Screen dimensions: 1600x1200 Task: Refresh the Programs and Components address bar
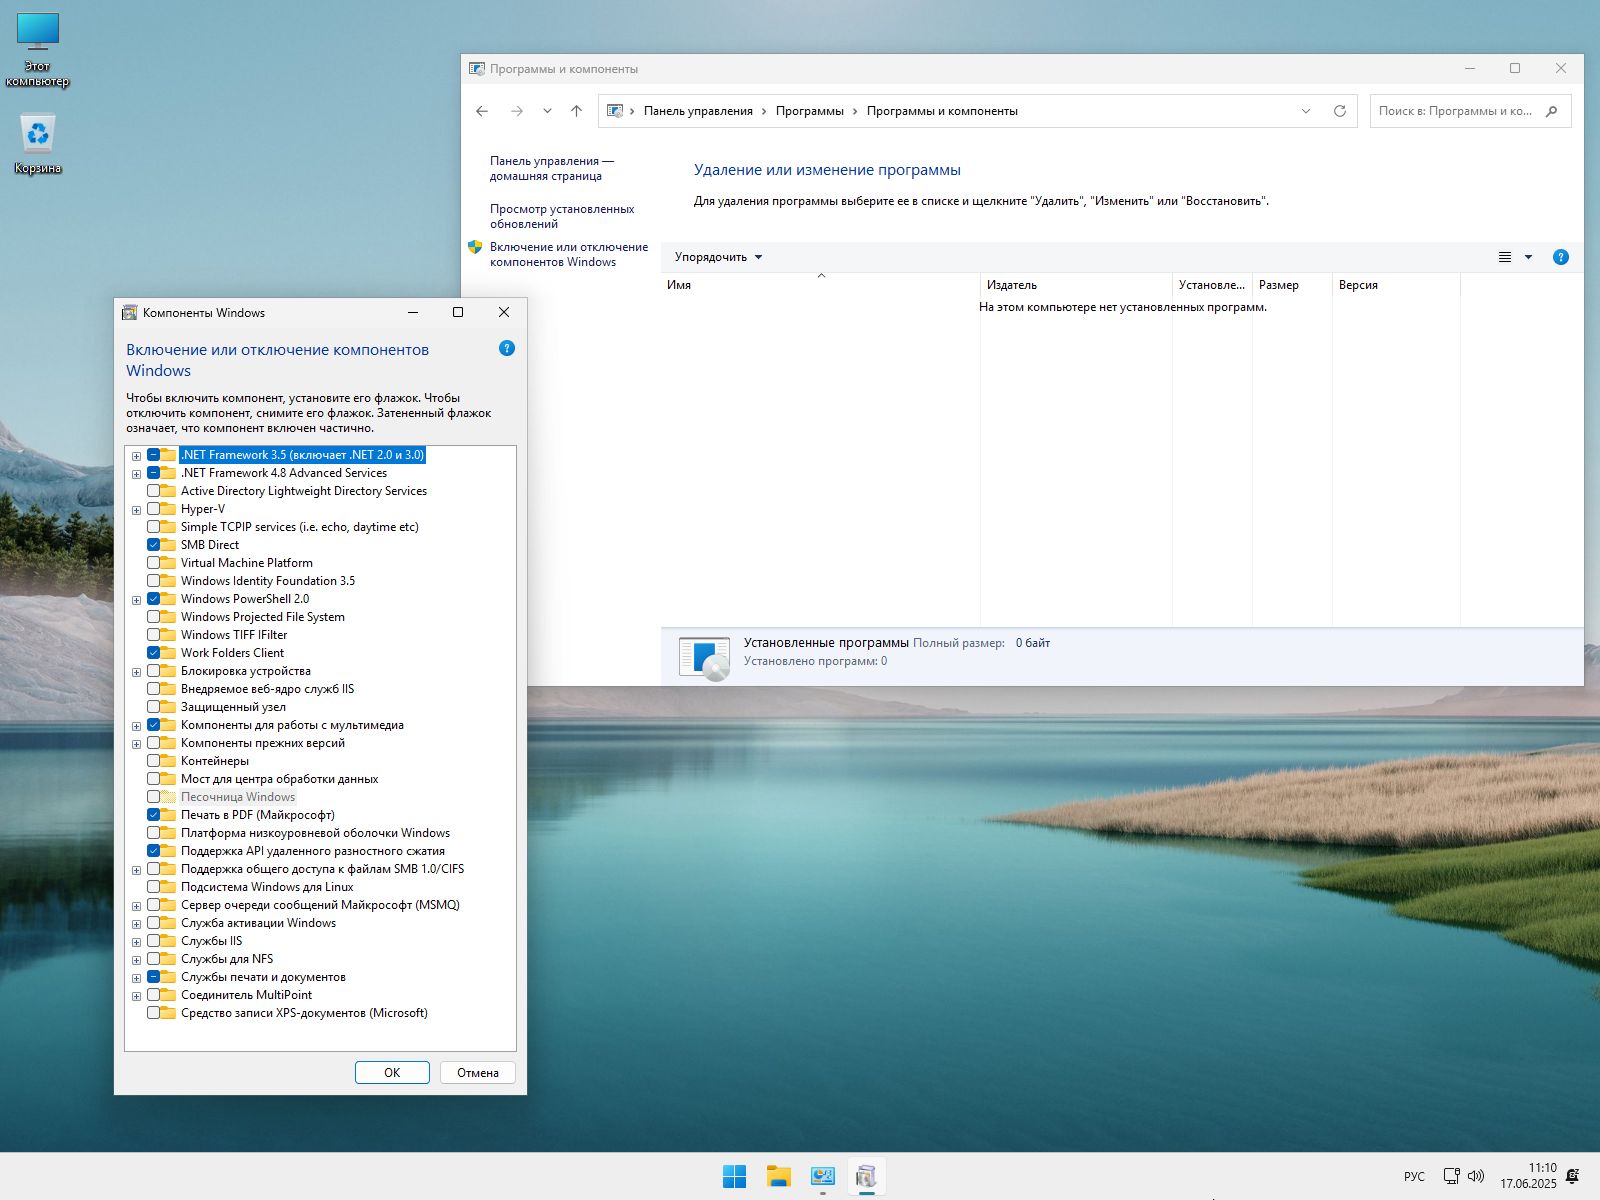[1340, 111]
